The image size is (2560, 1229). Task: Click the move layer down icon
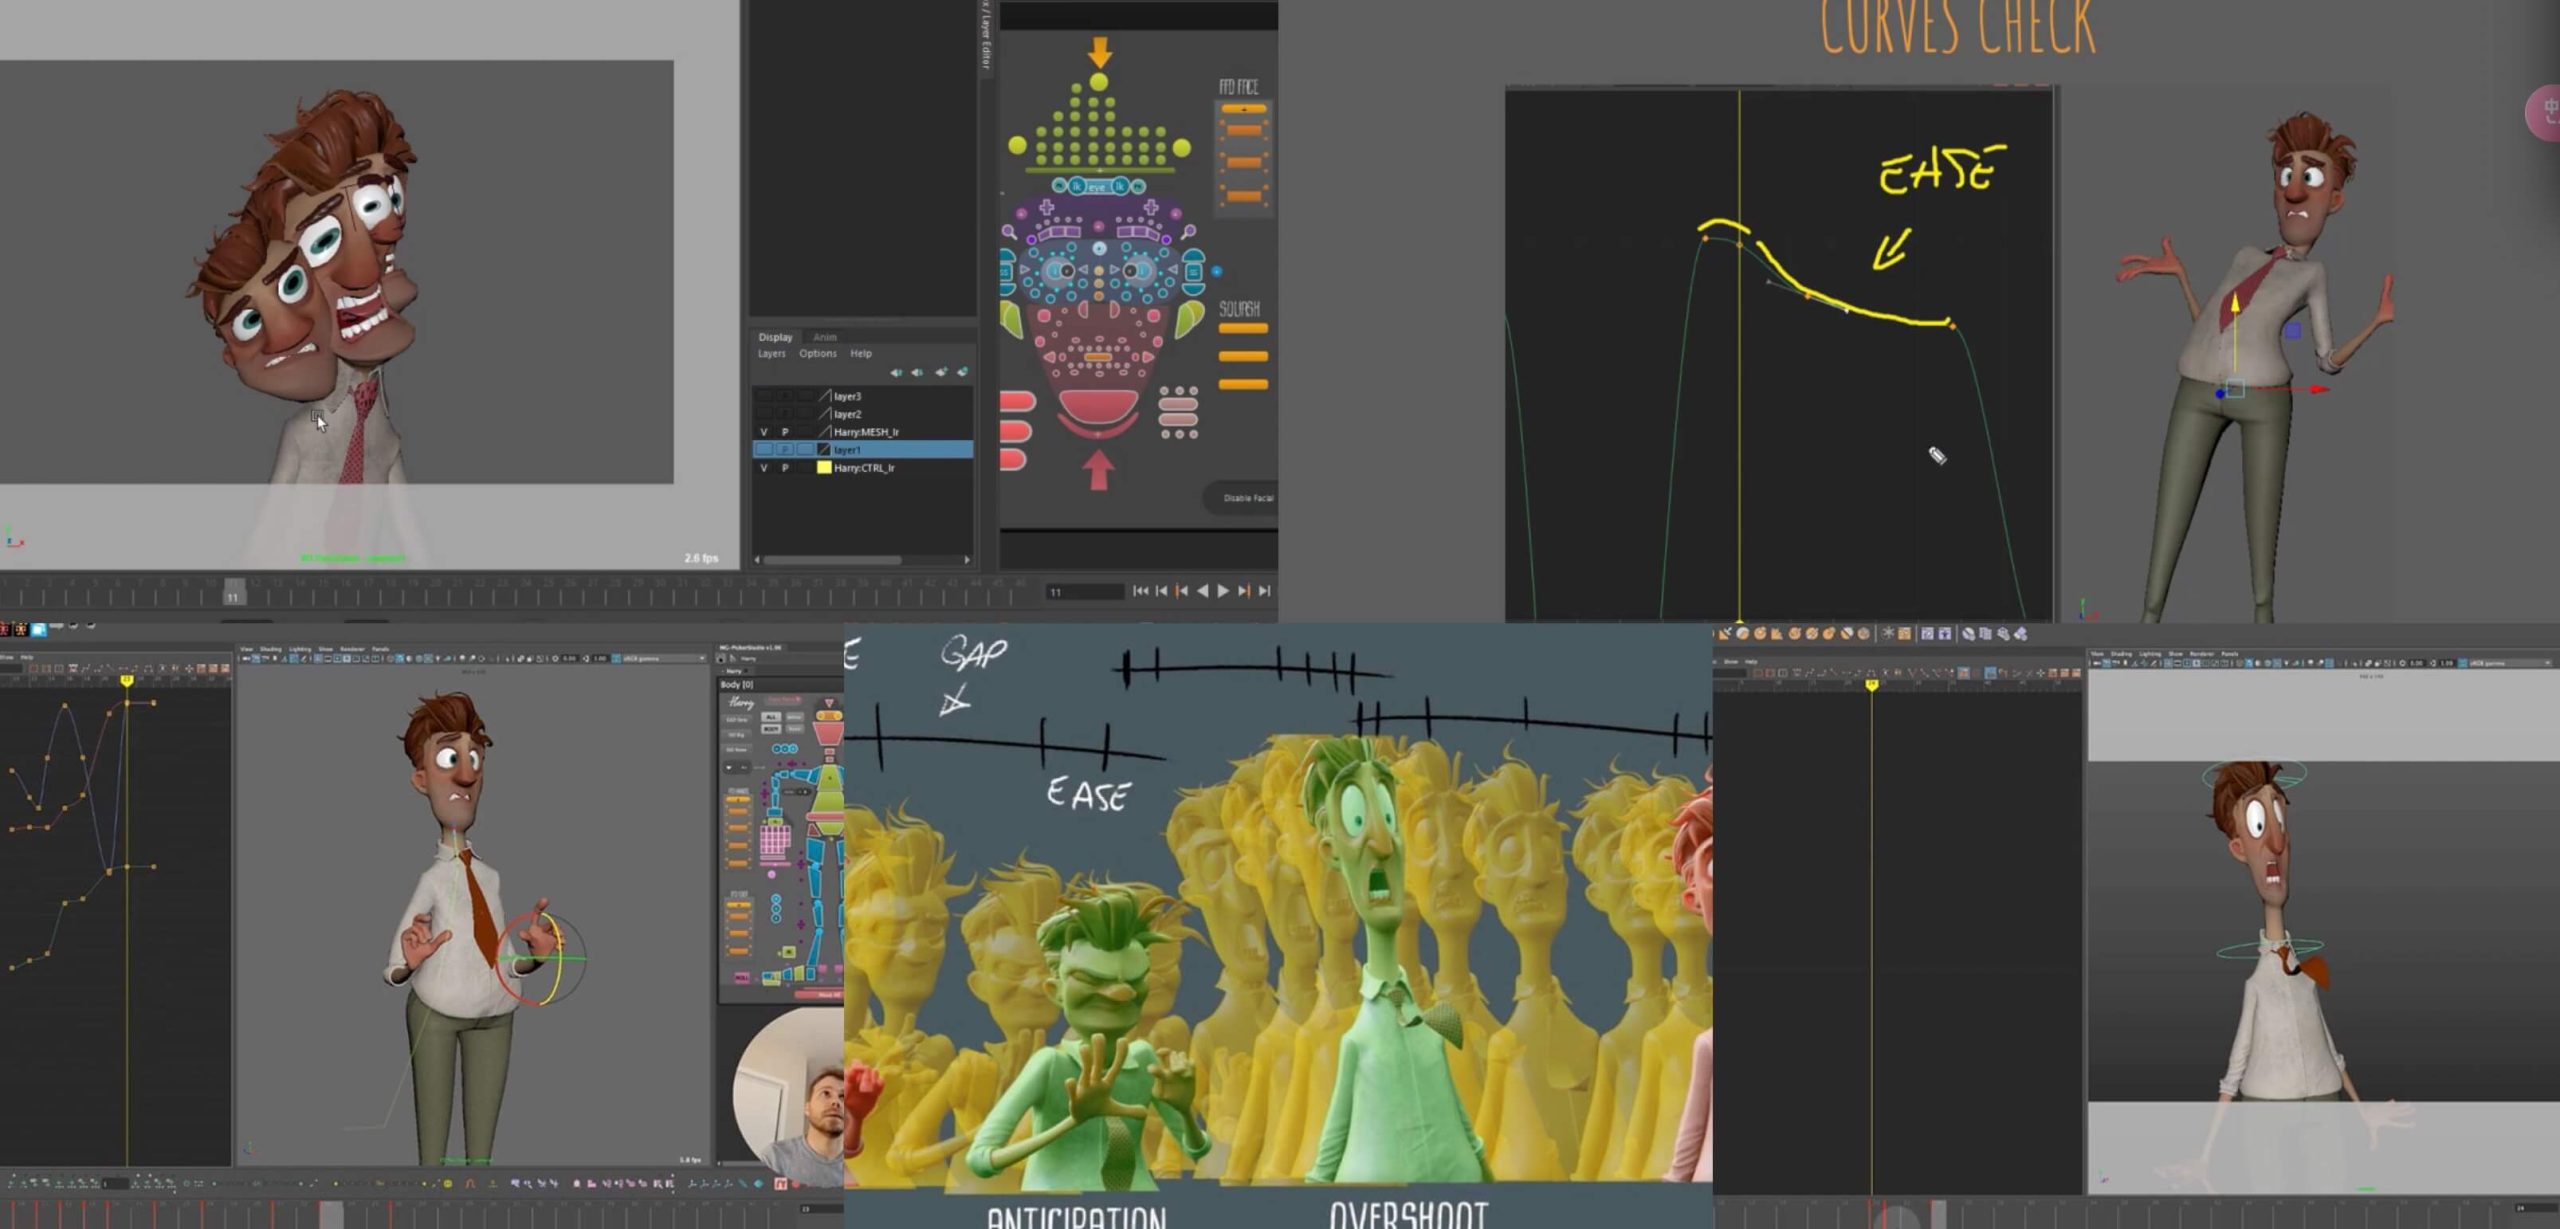coord(917,372)
